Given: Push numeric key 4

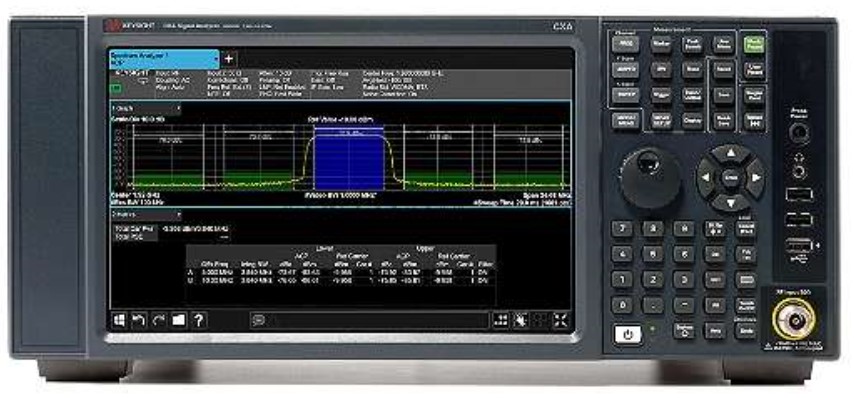Looking at the screenshot, I should 622,254.
